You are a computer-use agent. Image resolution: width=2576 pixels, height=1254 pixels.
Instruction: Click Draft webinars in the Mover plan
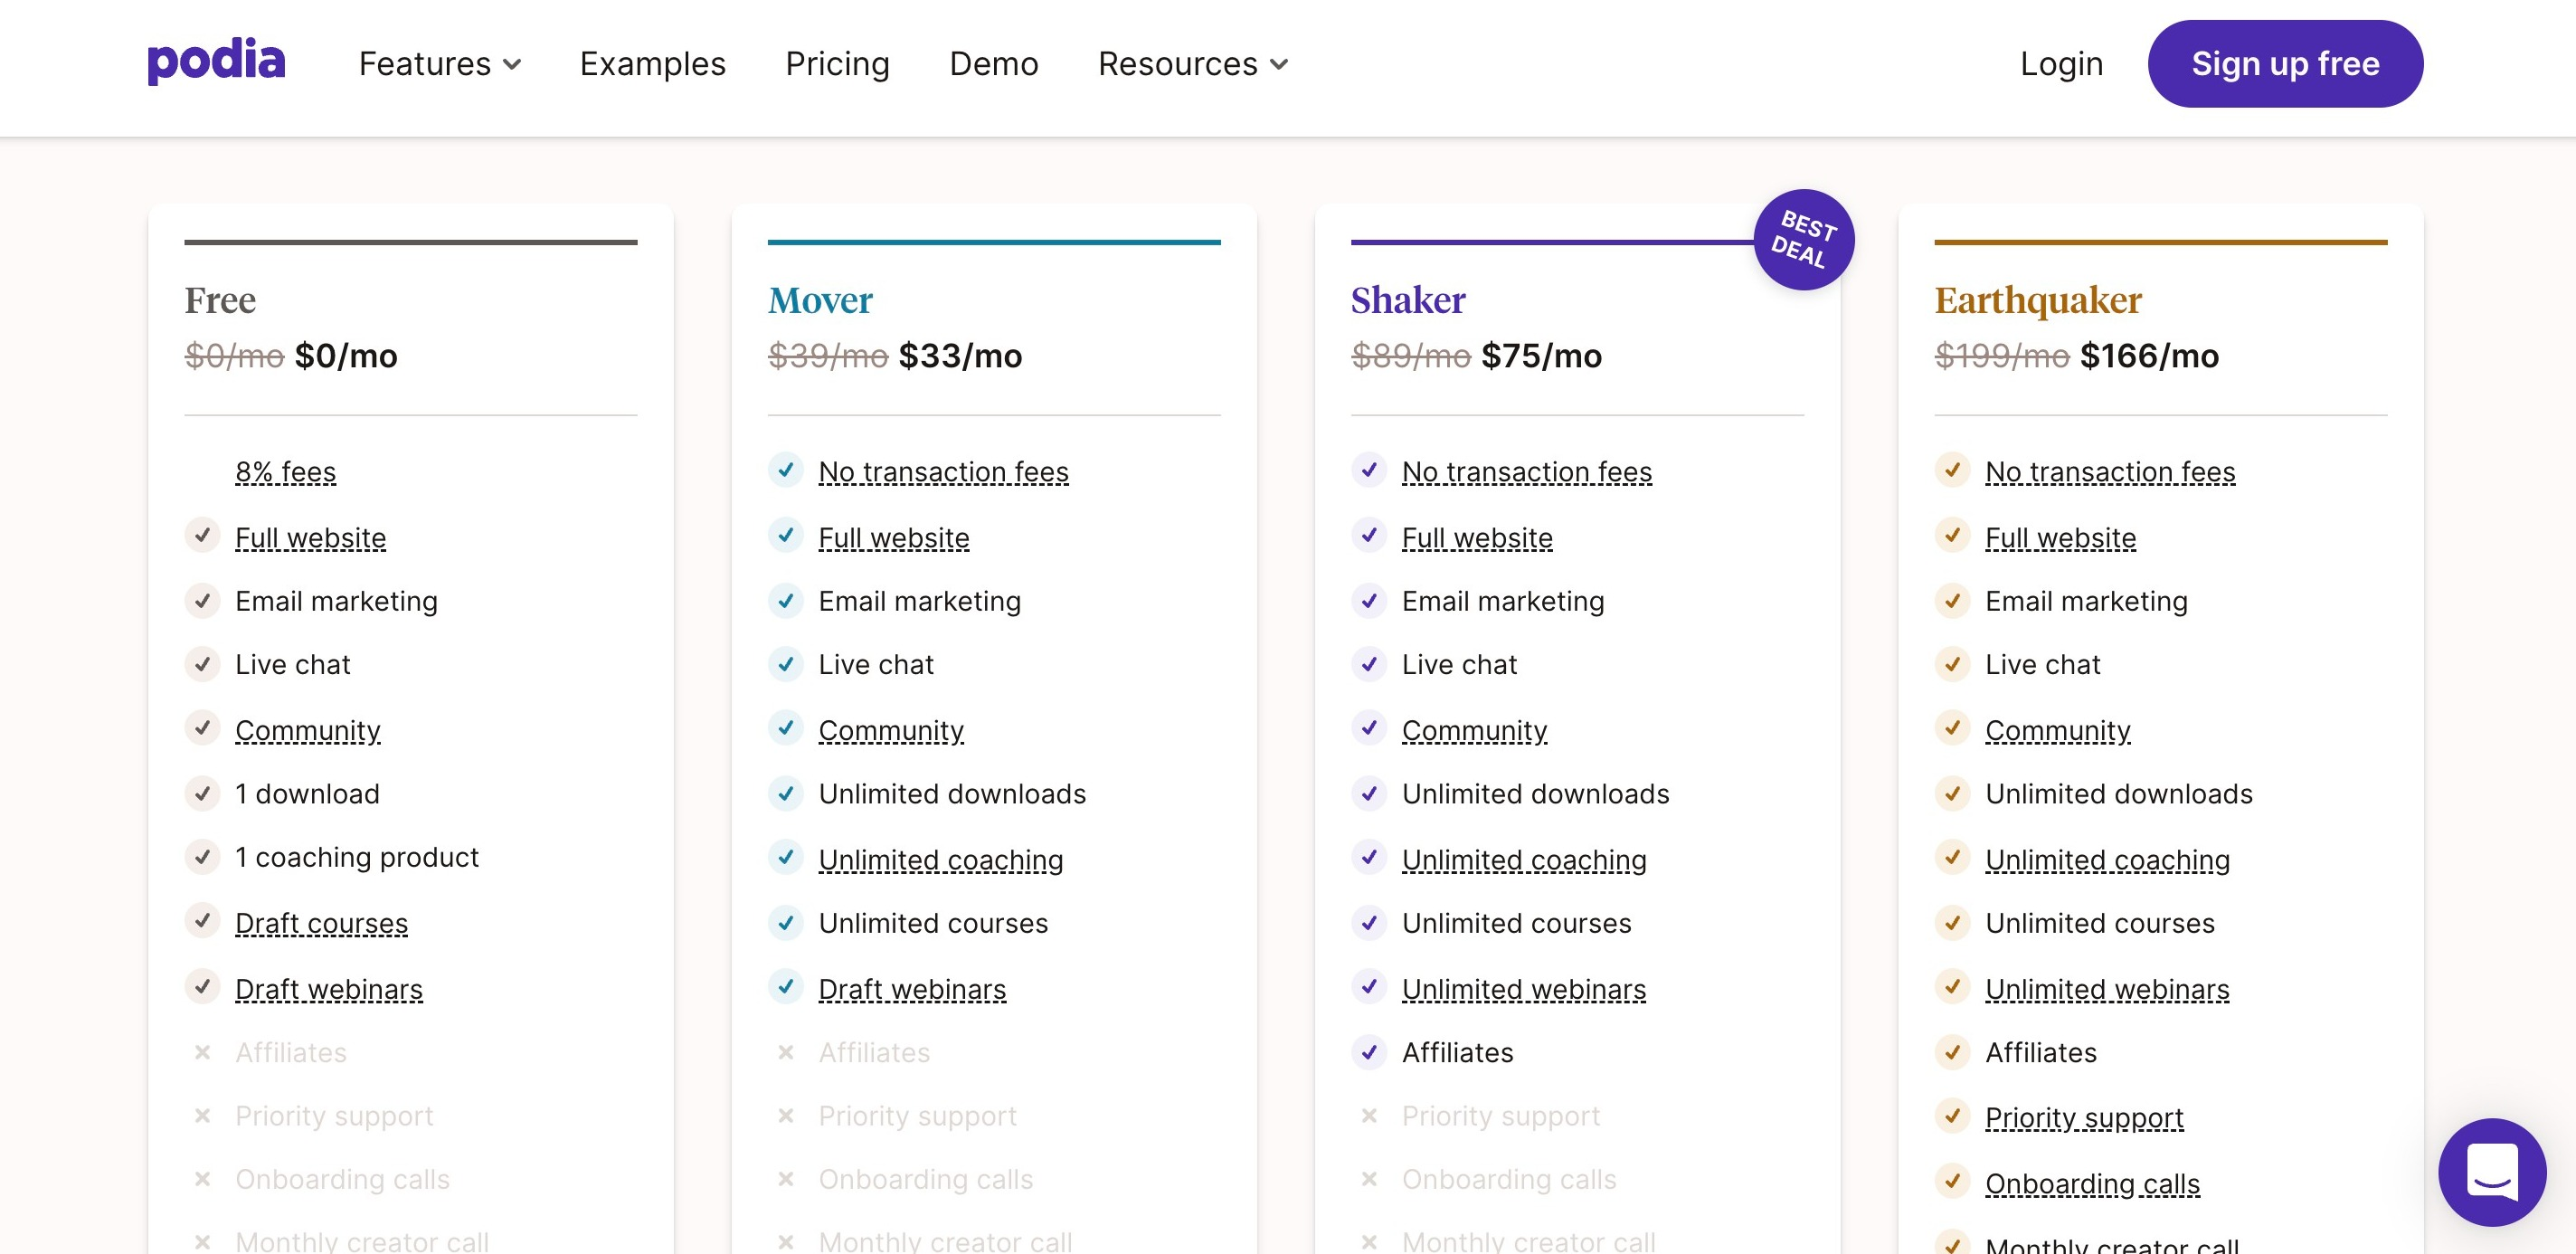[912, 989]
